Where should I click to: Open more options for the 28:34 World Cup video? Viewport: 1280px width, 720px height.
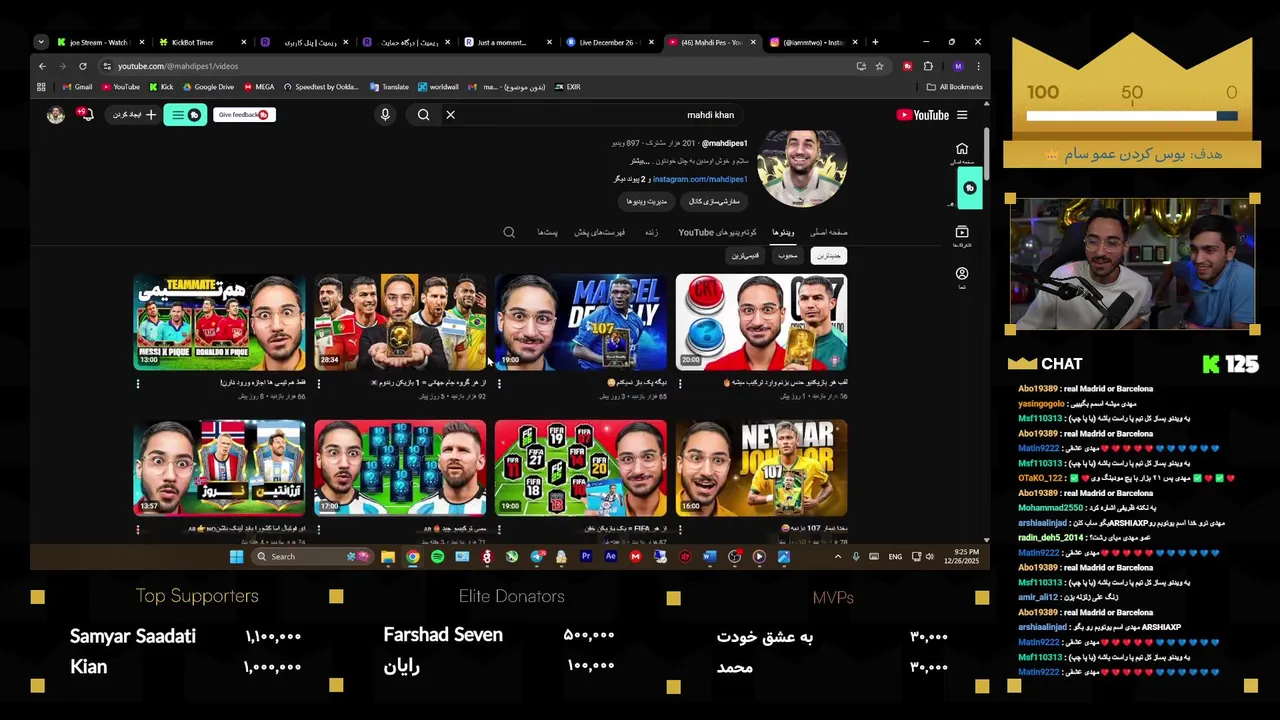coord(319,384)
